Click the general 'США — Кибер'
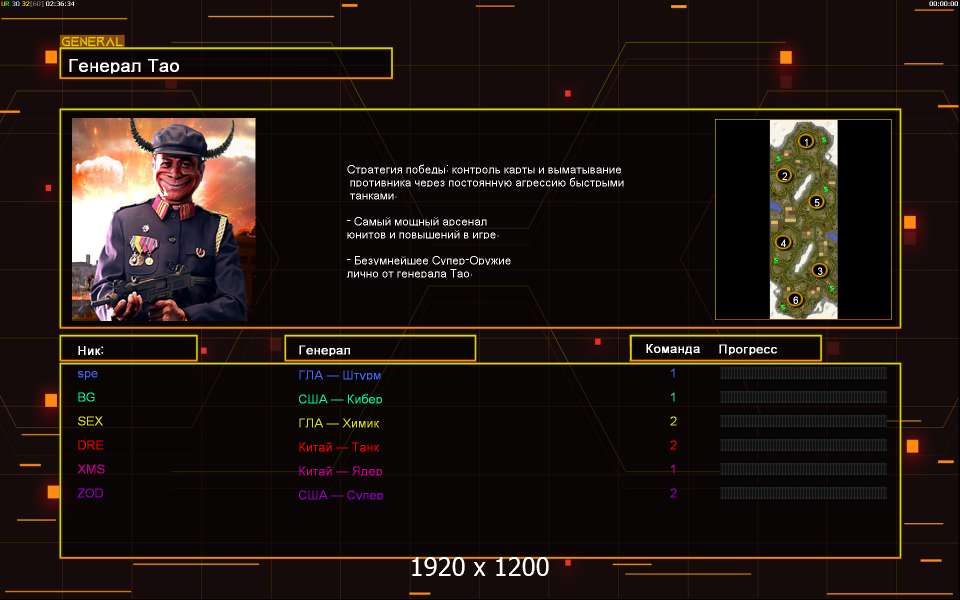The width and height of the screenshot is (960, 600). click(x=340, y=399)
